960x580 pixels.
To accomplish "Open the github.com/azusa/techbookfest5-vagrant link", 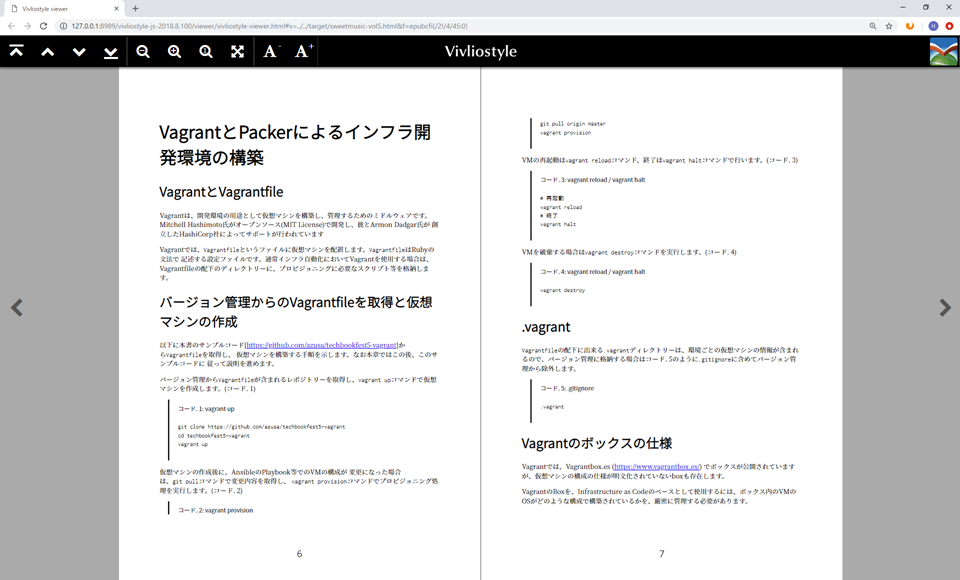I will click(321, 345).
